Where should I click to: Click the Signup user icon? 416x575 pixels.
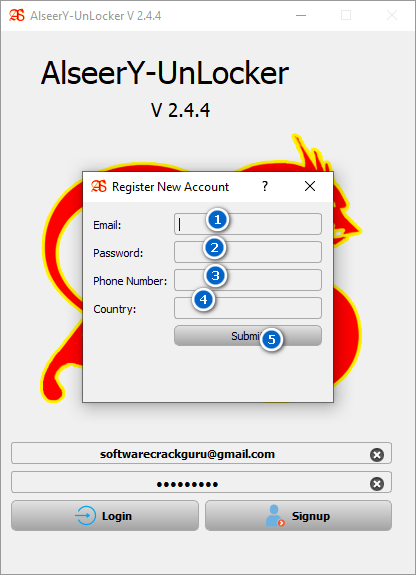coord(275,516)
